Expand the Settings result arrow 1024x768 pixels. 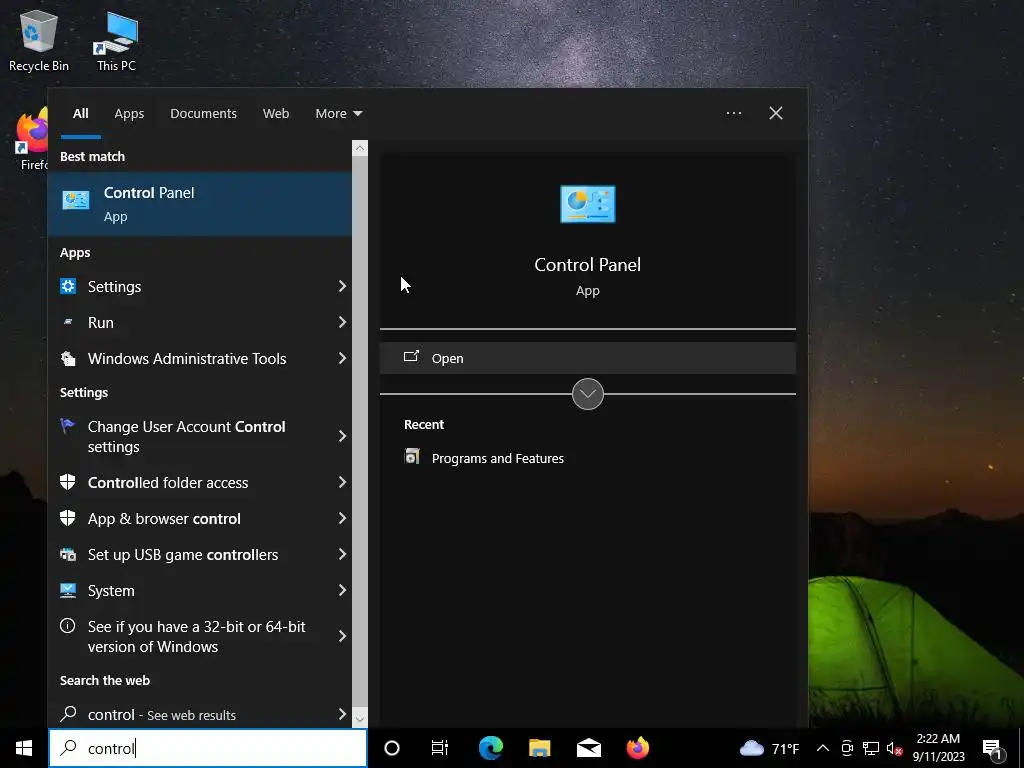point(342,286)
